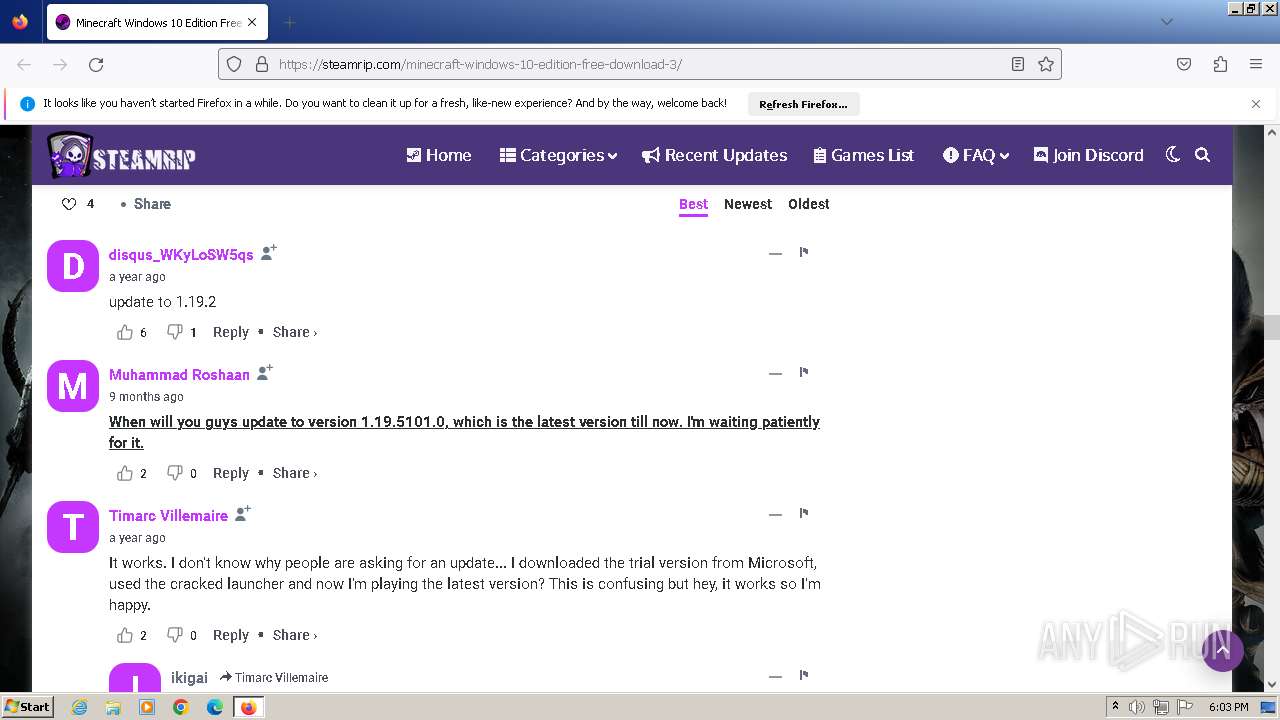Screen dimensions: 1280x720
Task: Open Windows Start menu
Action: pyautogui.click(x=27, y=707)
